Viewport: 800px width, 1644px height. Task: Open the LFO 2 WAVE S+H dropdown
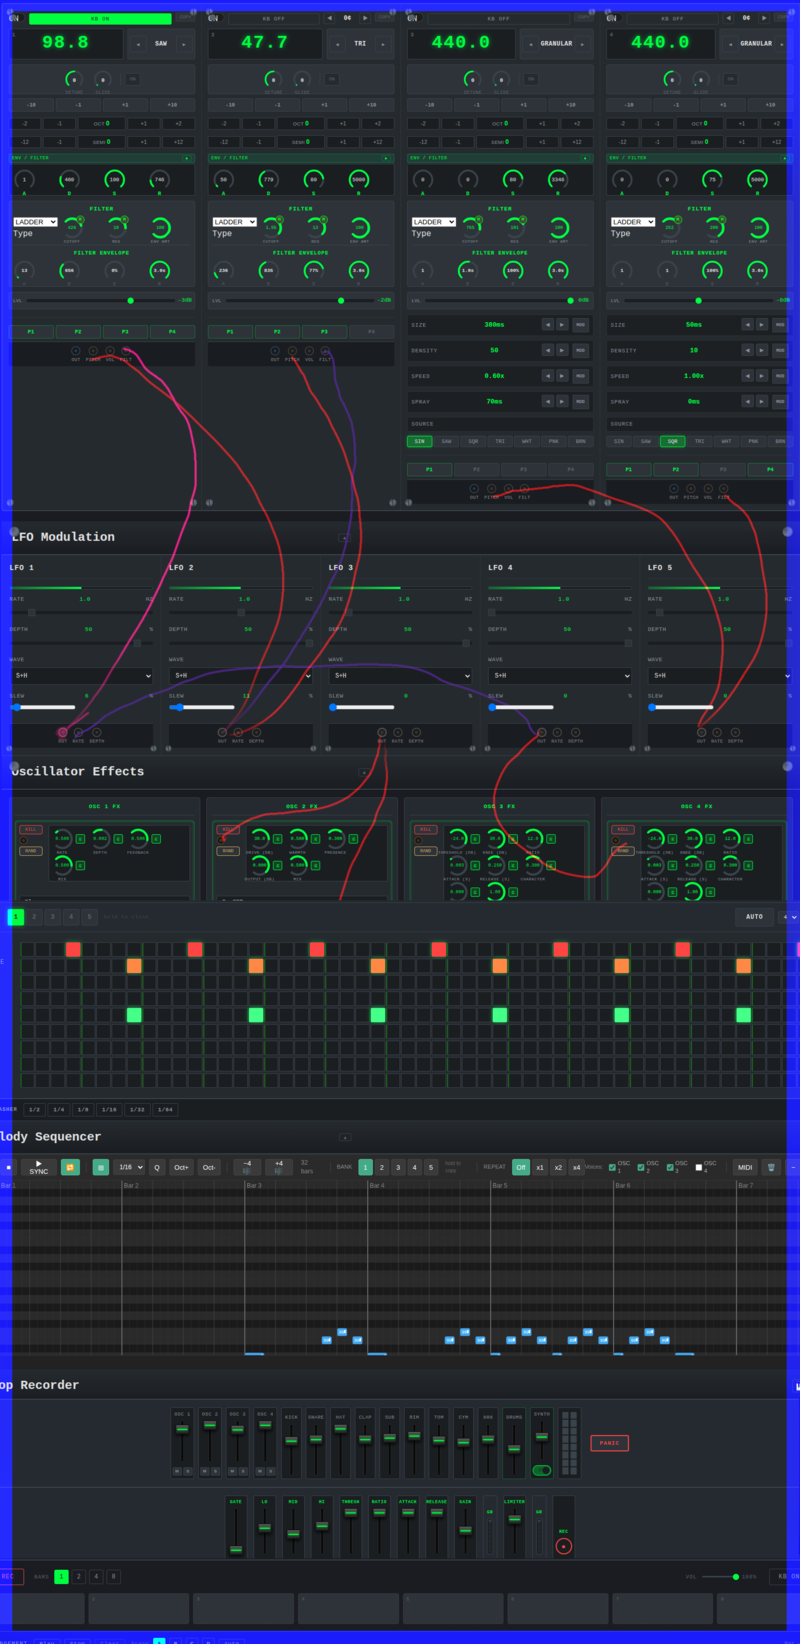point(241,675)
